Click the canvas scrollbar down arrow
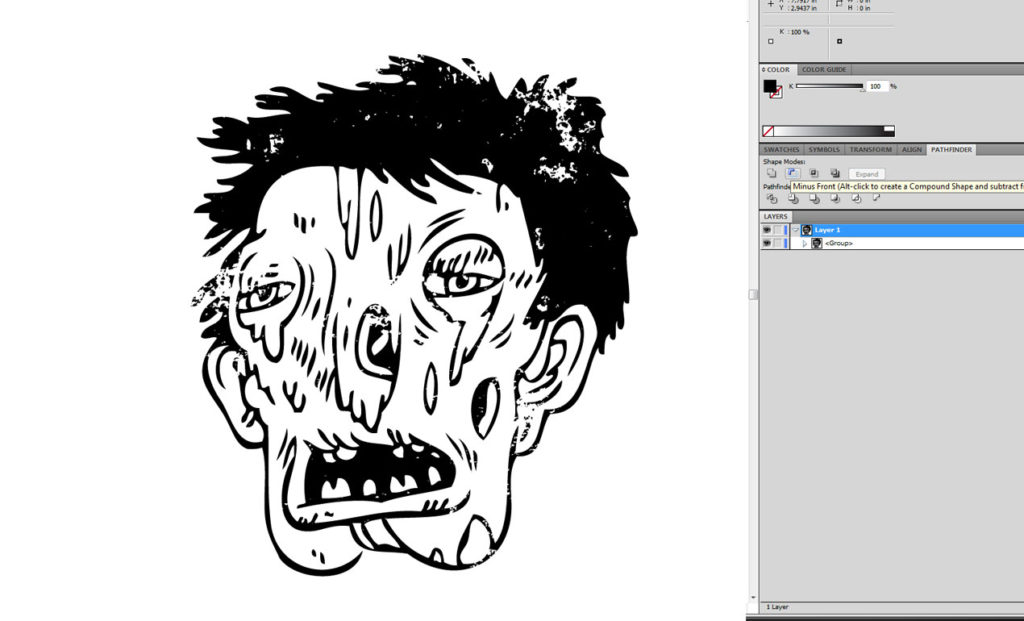The height and width of the screenshot is (621, 1024). point(753,597)
